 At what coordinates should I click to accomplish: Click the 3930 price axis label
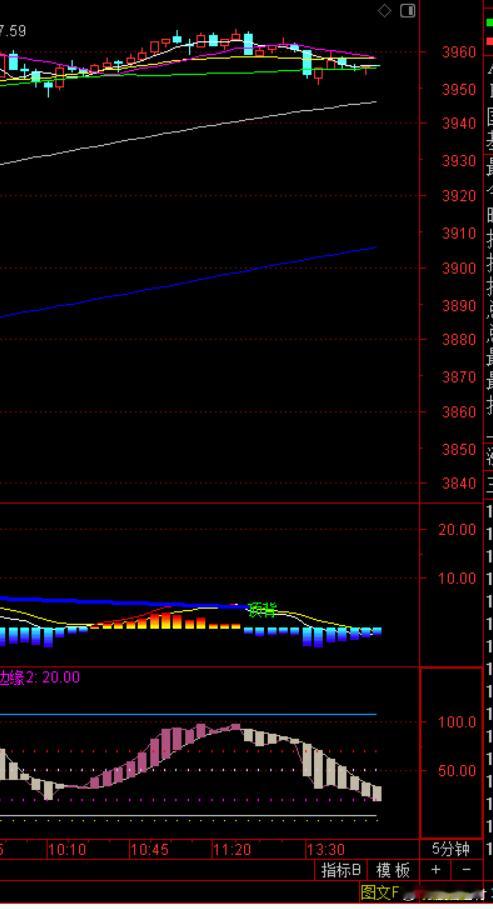tap(458, 161)
